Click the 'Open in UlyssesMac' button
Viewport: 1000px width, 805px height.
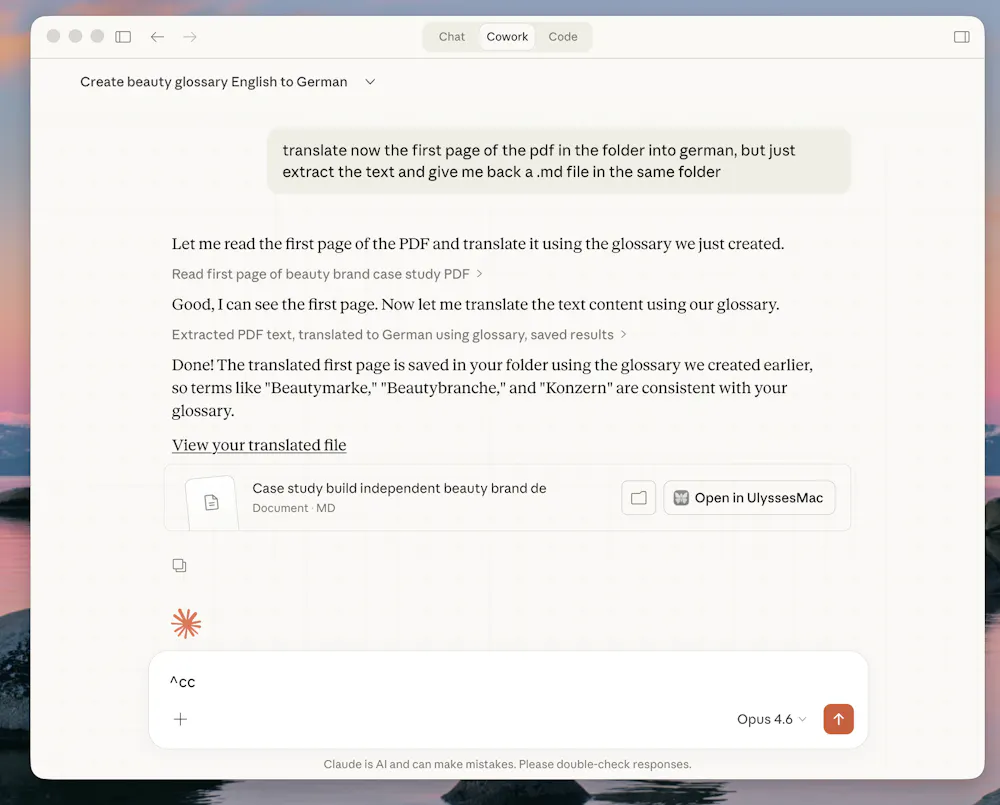point(749,498)
